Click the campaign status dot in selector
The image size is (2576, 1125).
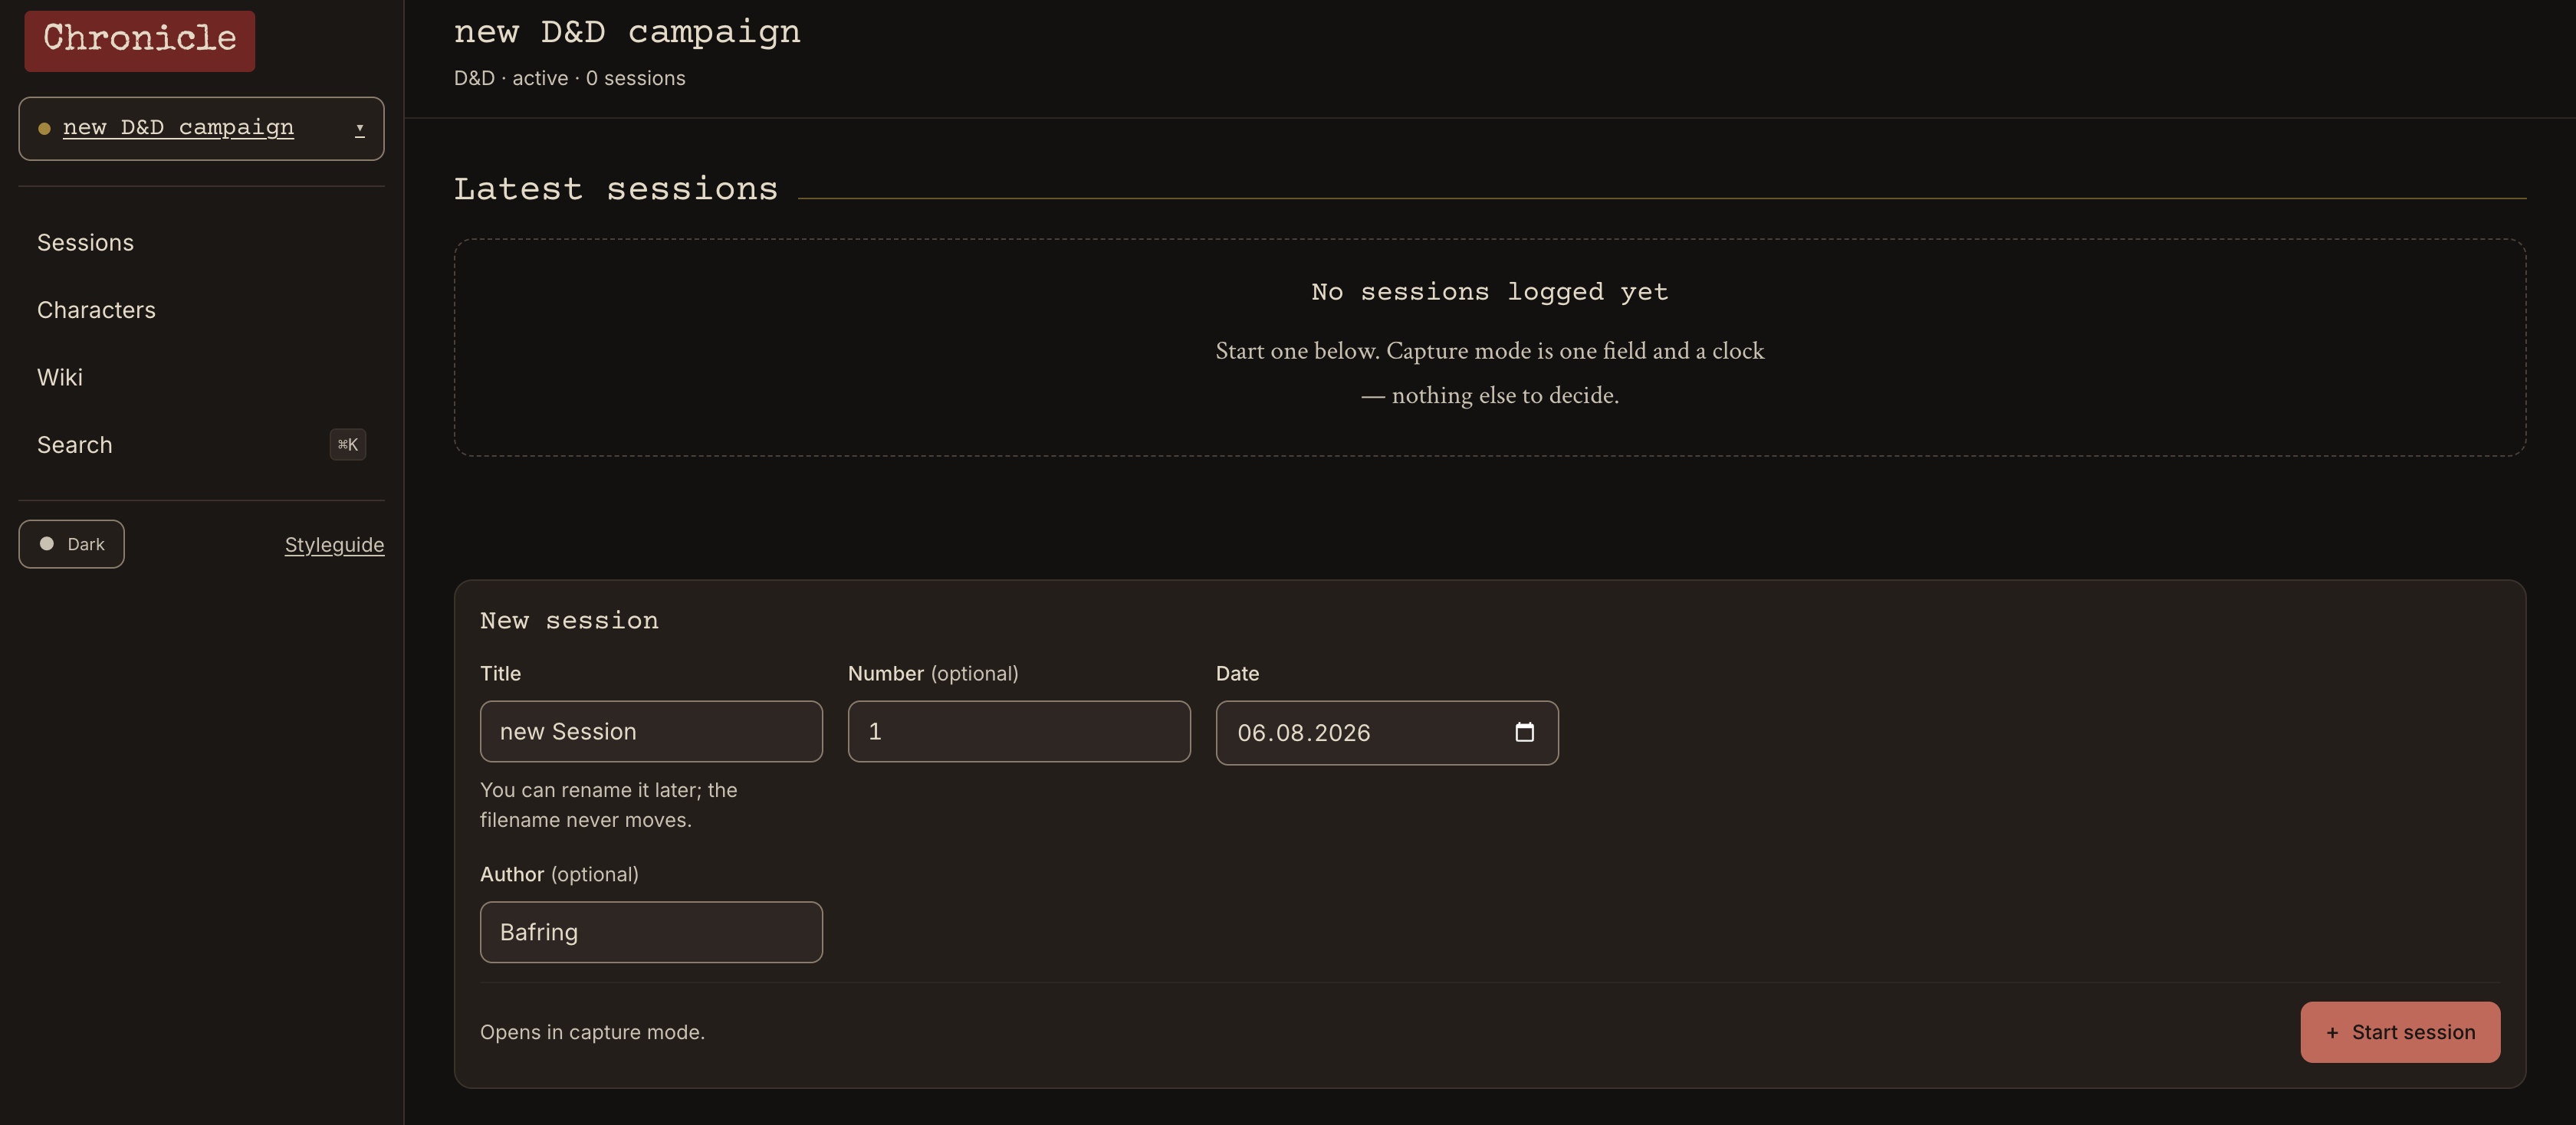pos(44,129)
